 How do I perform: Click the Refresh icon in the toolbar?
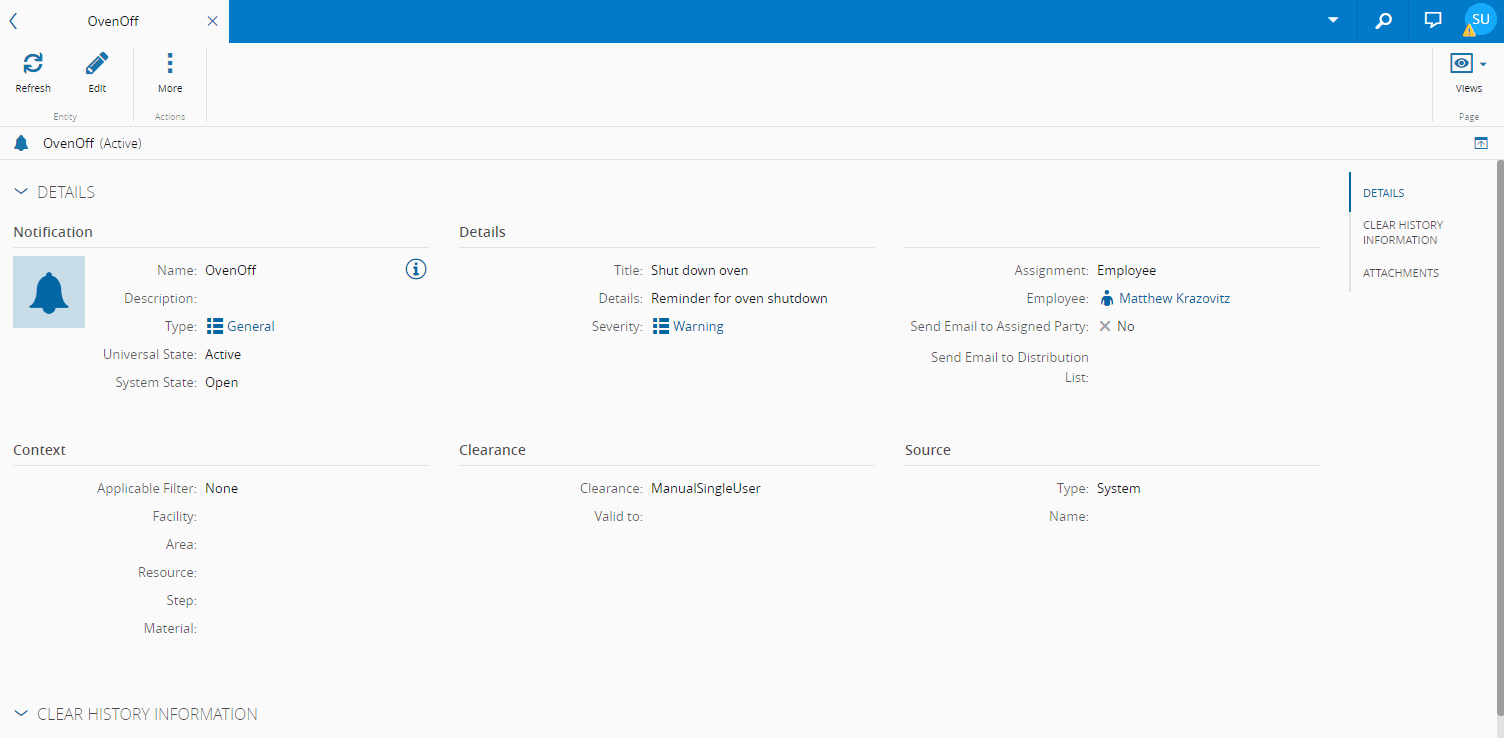coord(33,65)
